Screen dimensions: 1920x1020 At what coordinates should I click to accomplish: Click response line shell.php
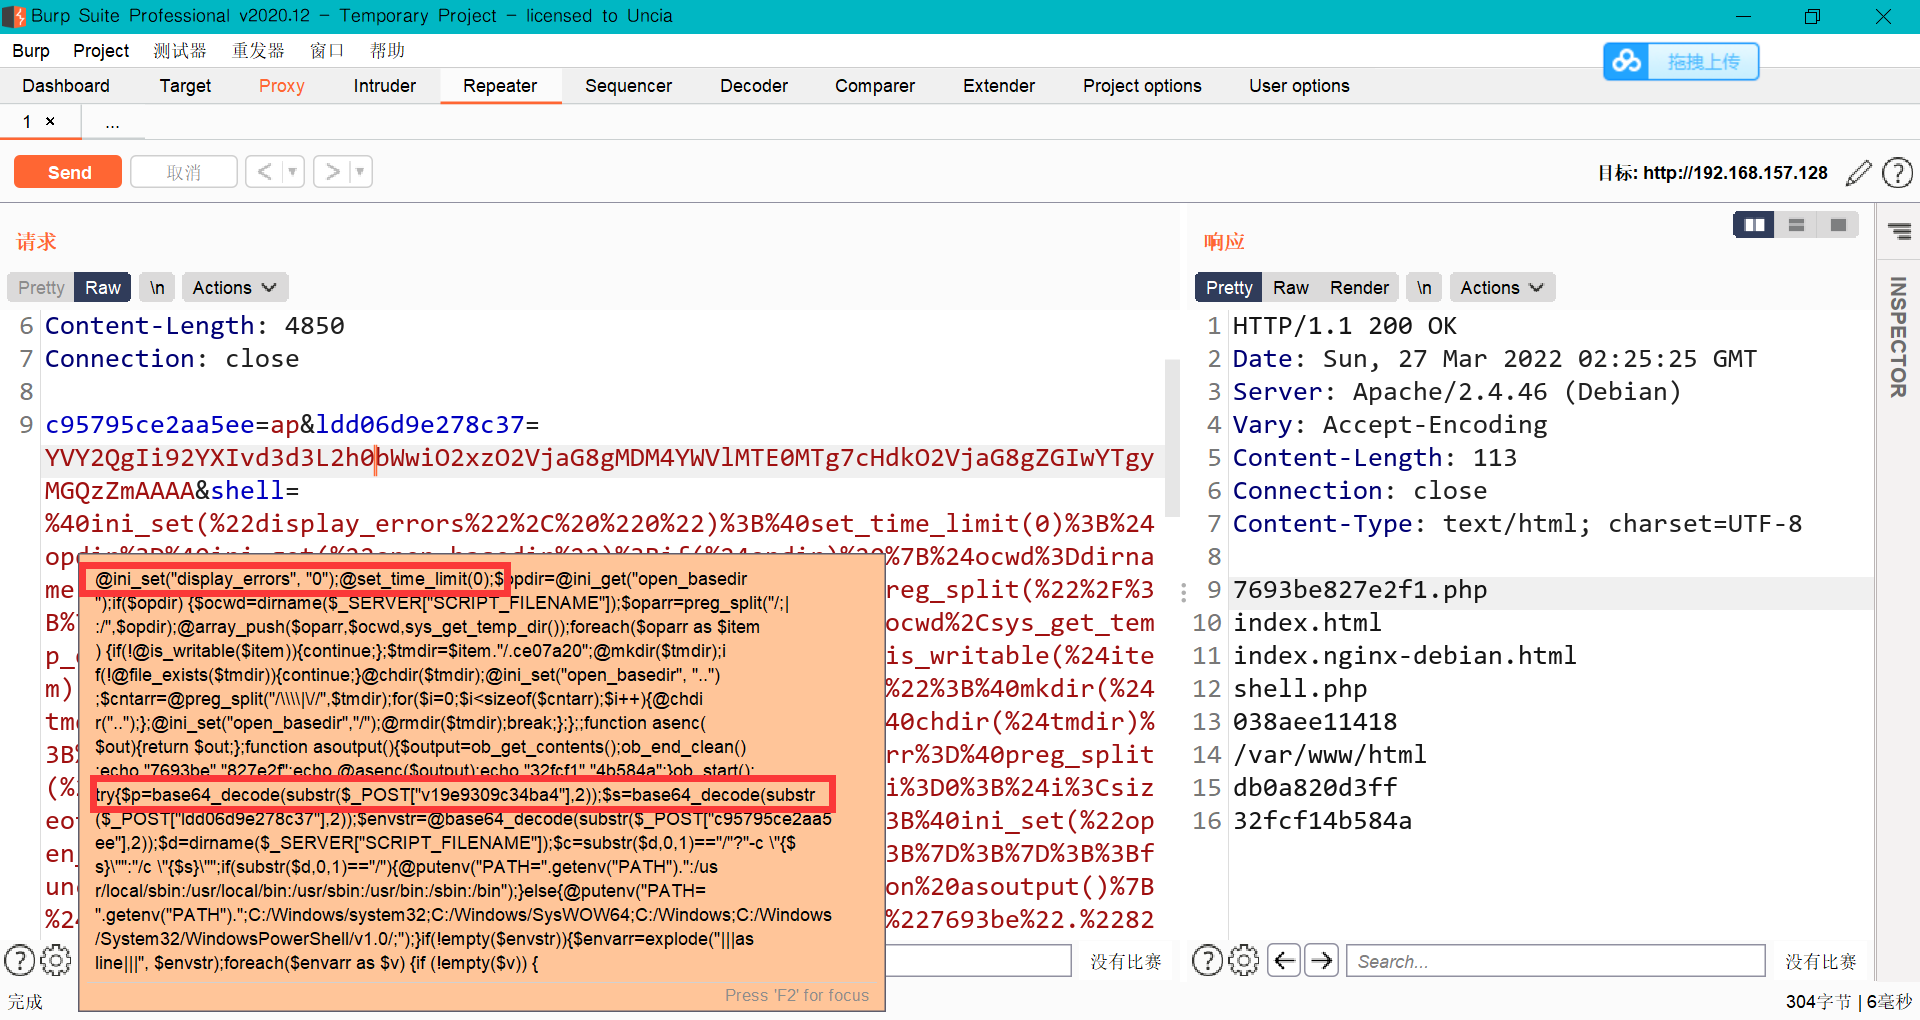coord(1299,689)
